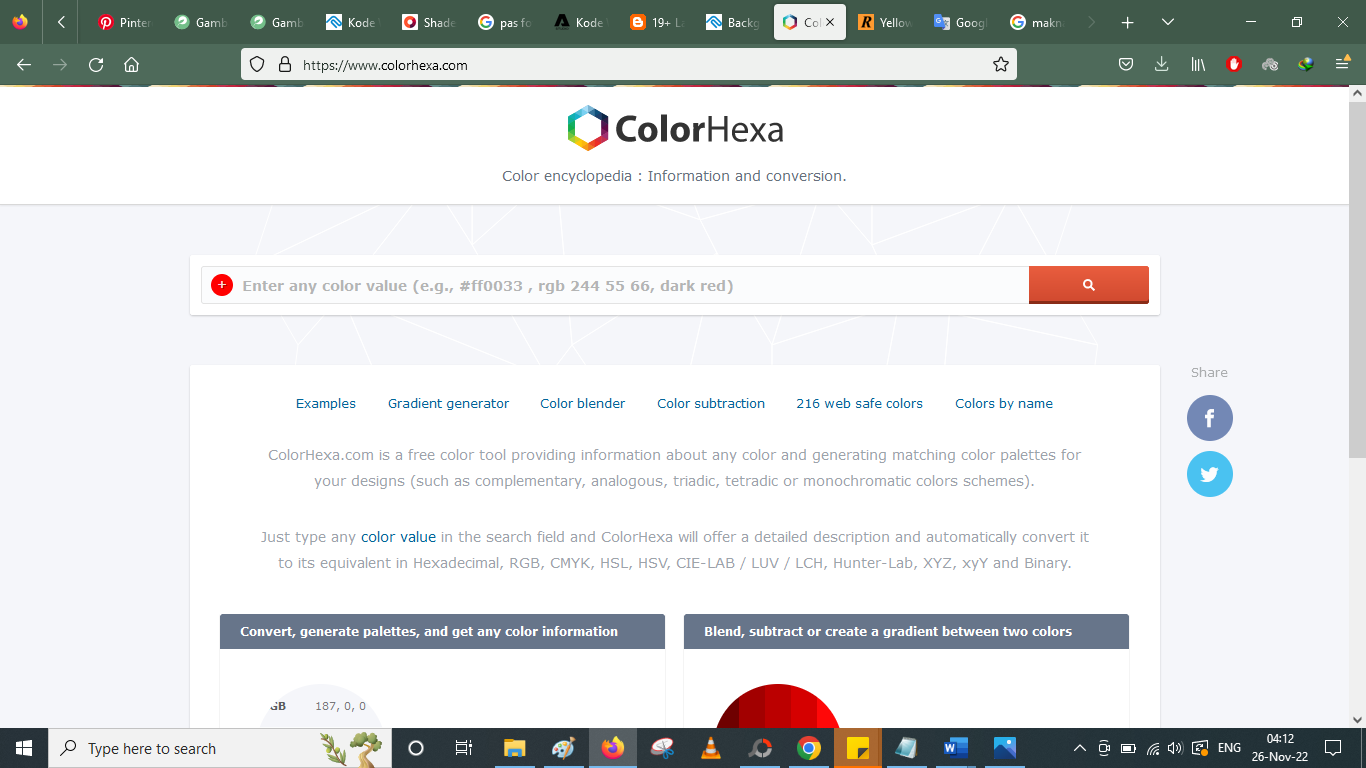Share page on Twitter
This screenshot has height=768, width=1366.
1210,474
